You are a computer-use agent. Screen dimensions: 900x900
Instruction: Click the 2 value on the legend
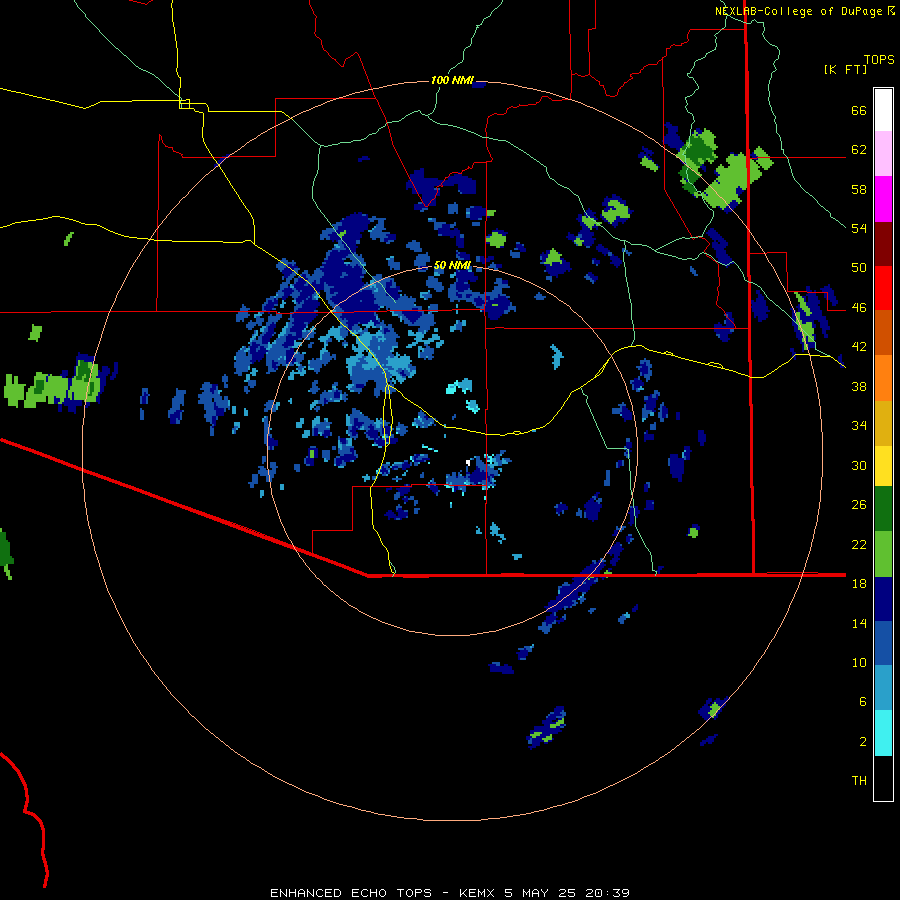[863, 742]
